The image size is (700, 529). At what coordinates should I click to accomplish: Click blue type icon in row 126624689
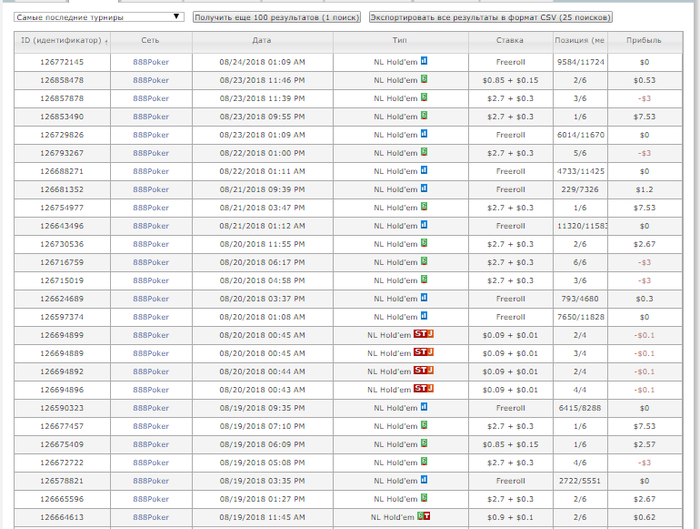(424, 298)
